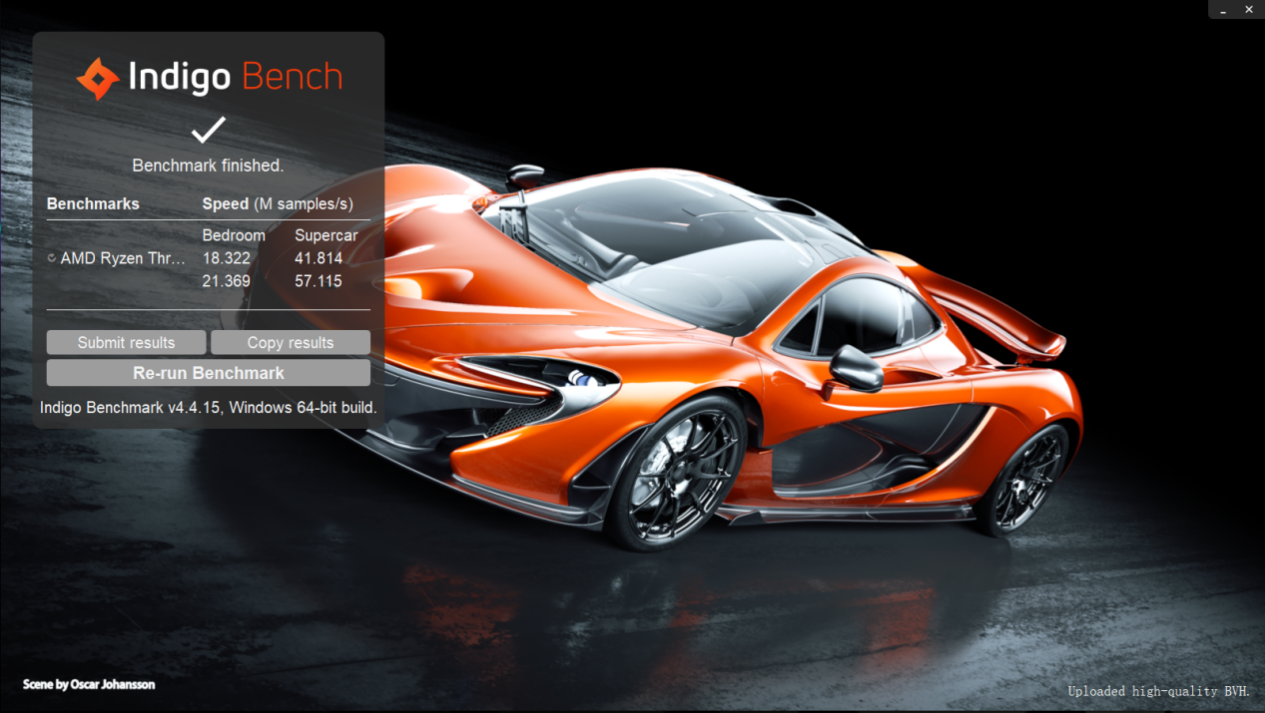Select the Supercar scene label
This screenshot has width=1265, height=713.
(326, 236)
